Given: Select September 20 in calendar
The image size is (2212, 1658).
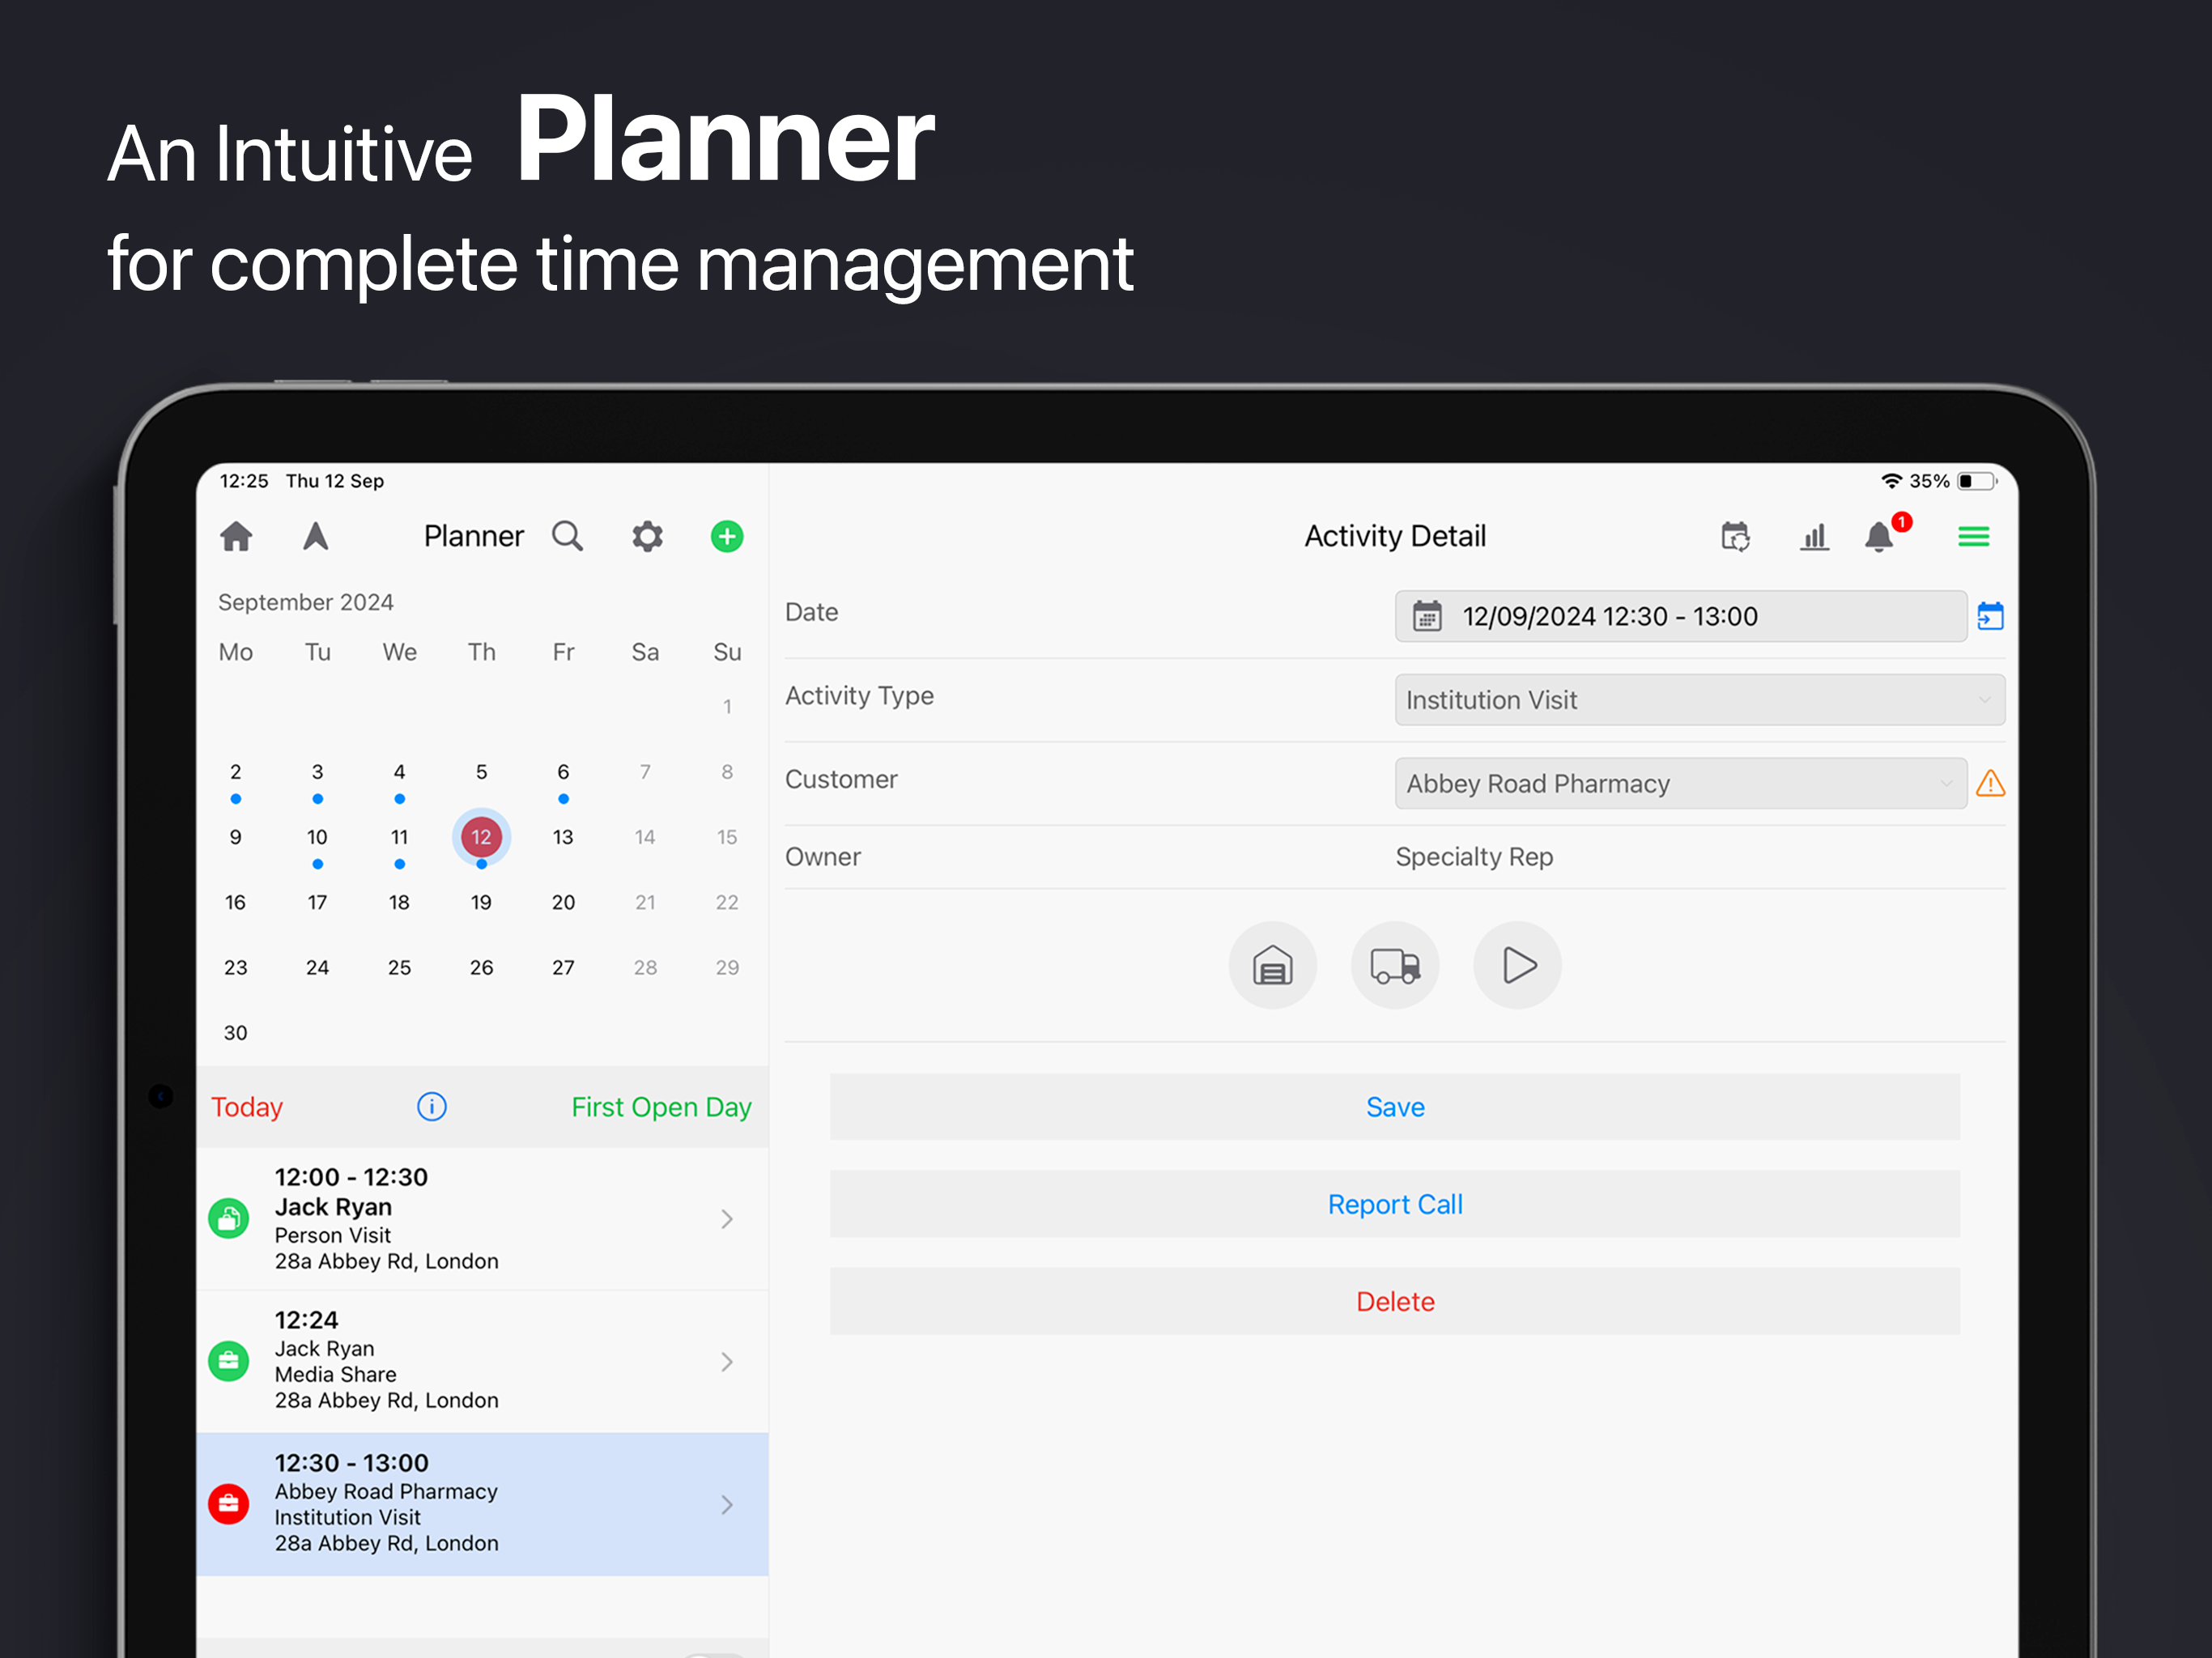Looking at the screenshot, I should [563, 902].
